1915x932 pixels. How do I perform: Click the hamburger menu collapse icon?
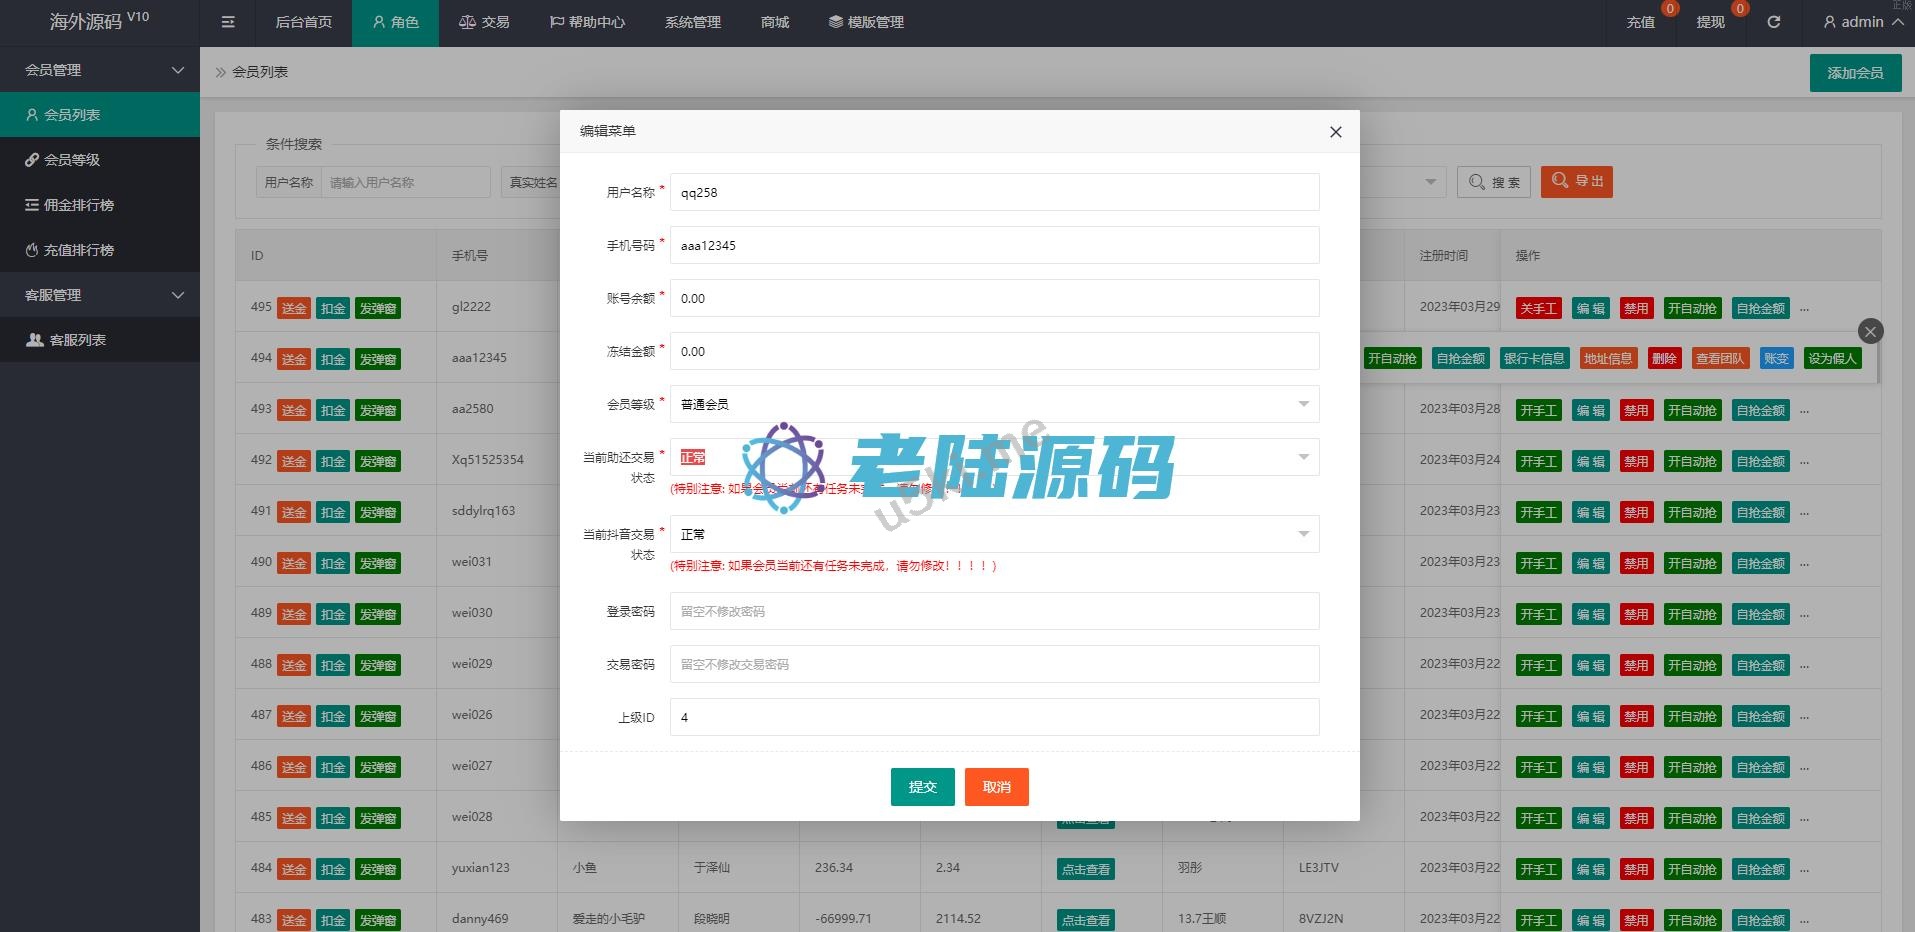(x=228, y=22)
